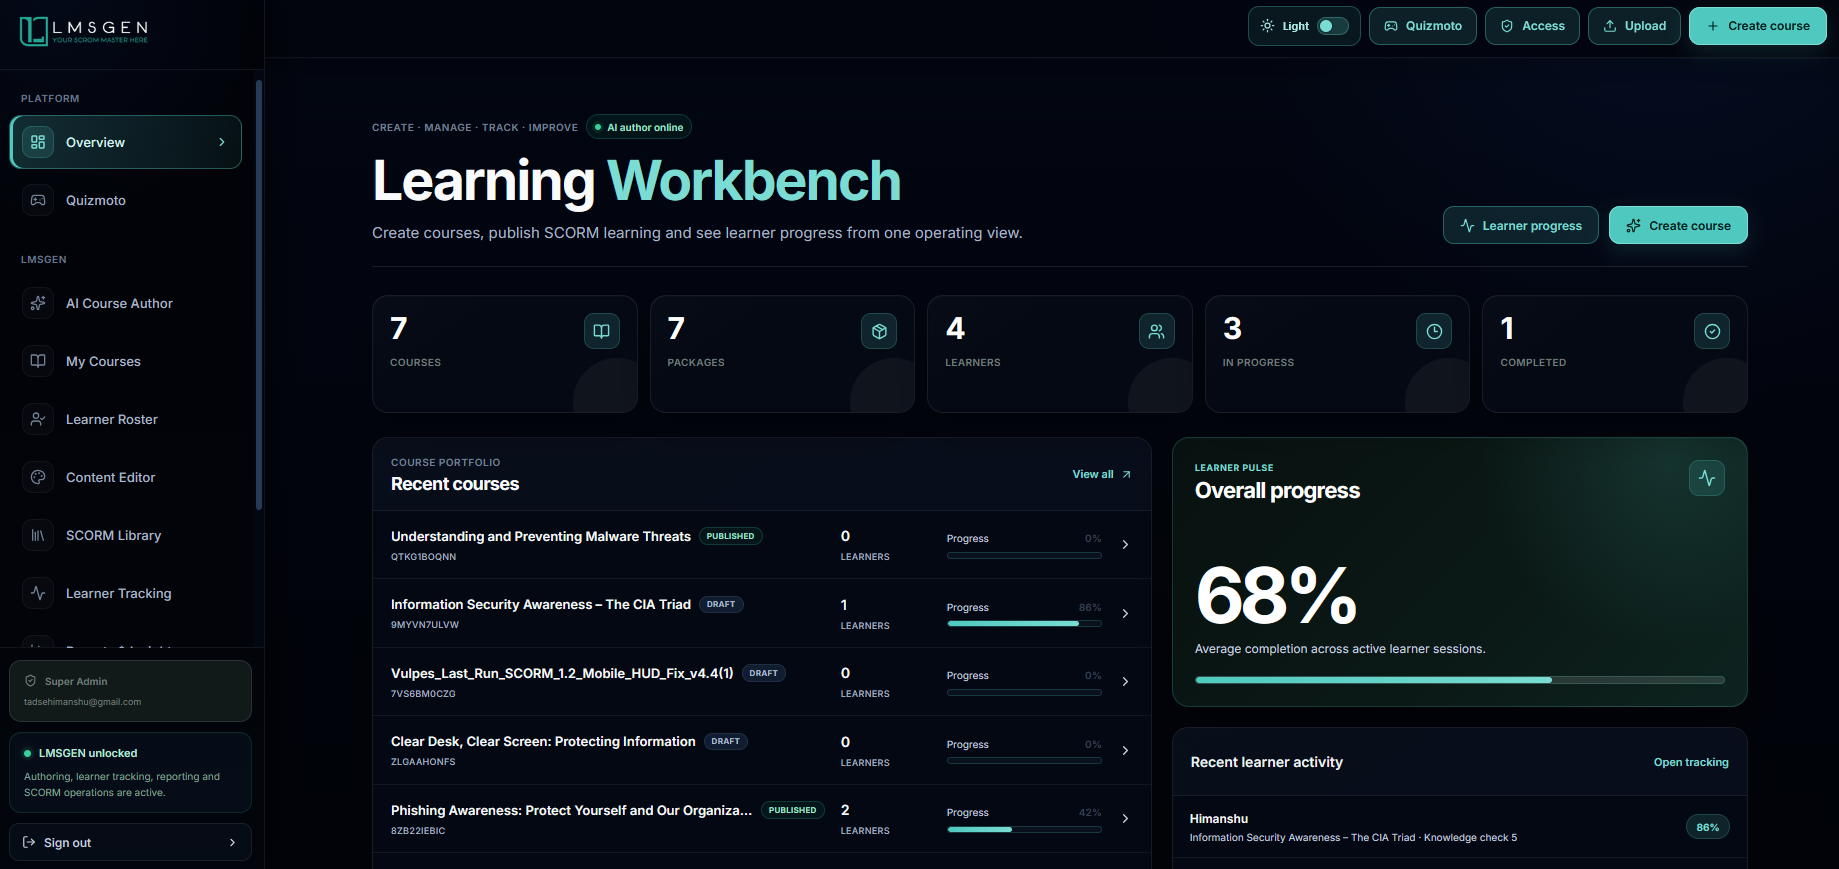Screen dimensions: 1839x869
Task: Click the shield icon beside Super Admin
Action: click(x=30, y=681)
